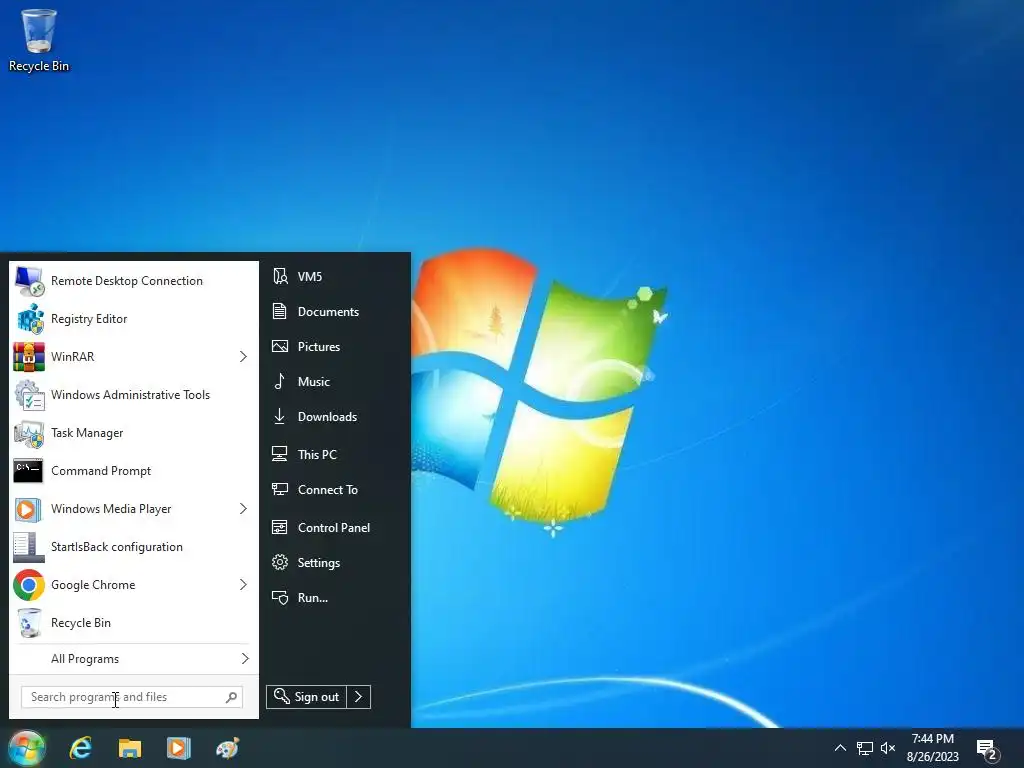
Task: Open Internet Explorer from taskbar
Action: click(x=81, y=748)
